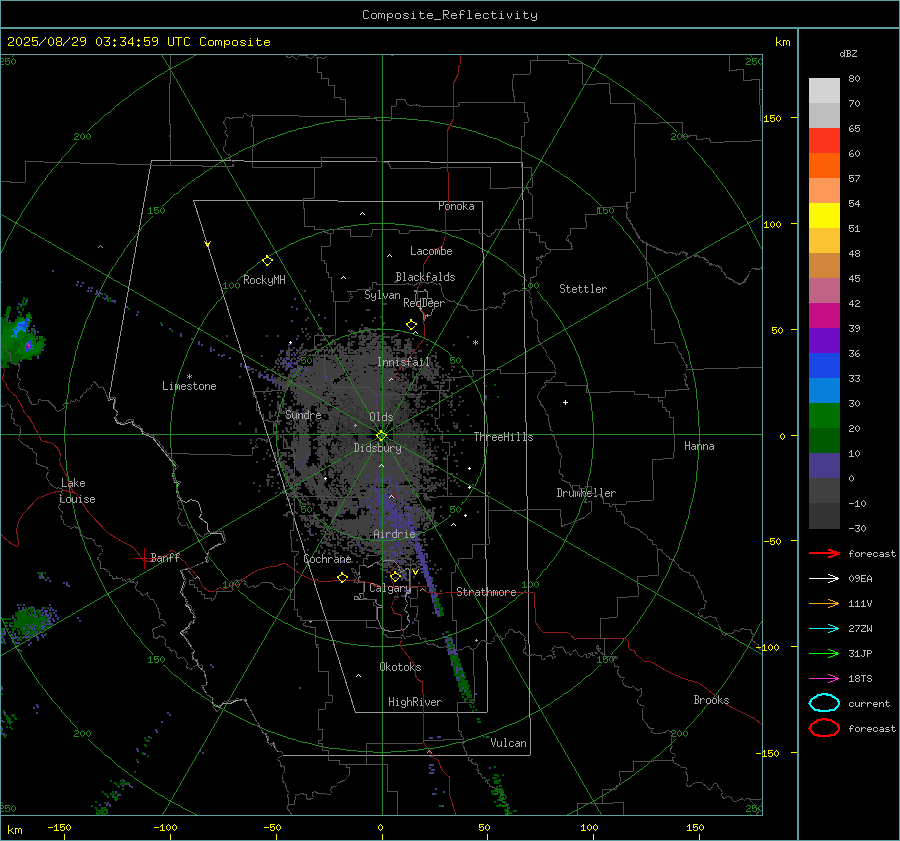Click the yellow diamond at radar center near Didsbury
900x841 pixels.
[x=381, y=436]
